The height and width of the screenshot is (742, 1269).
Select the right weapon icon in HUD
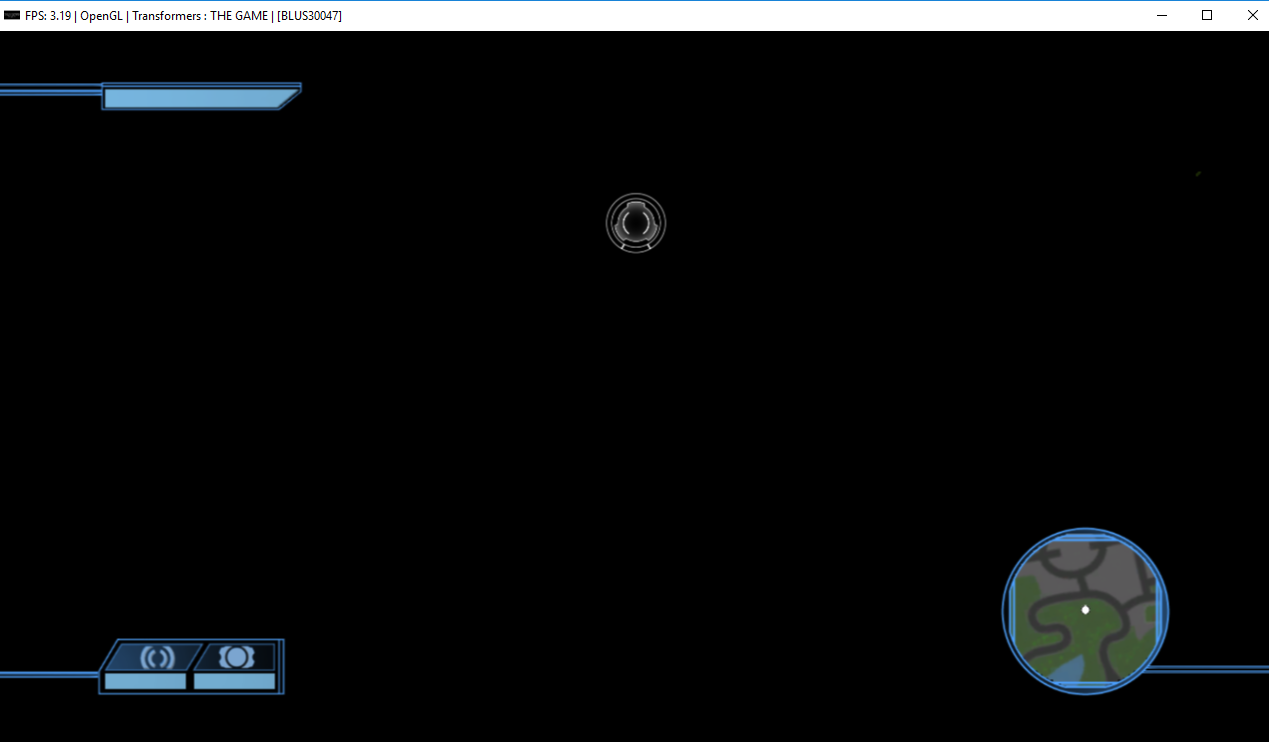237,657
